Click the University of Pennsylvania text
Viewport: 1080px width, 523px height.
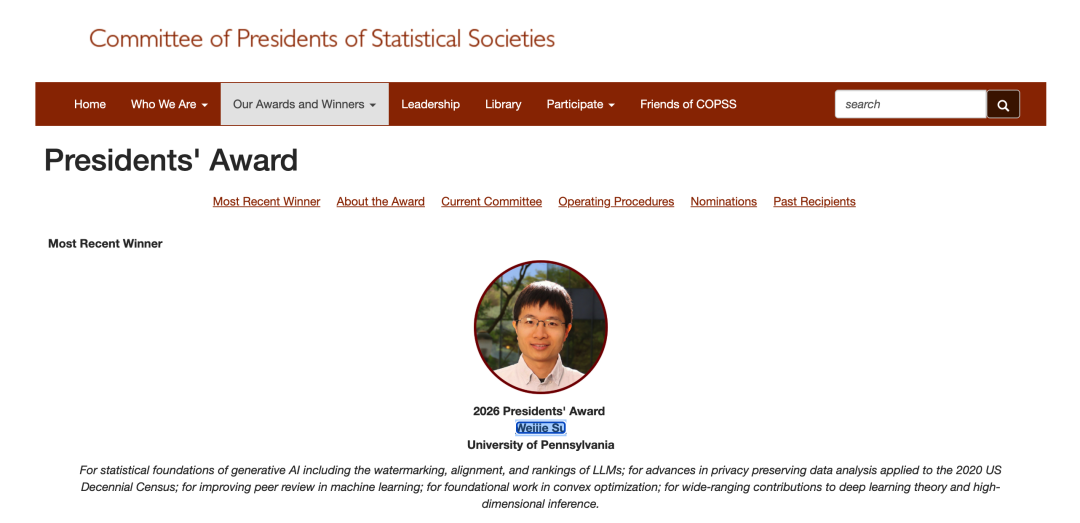pyautogui.click(x=541, y=445)
